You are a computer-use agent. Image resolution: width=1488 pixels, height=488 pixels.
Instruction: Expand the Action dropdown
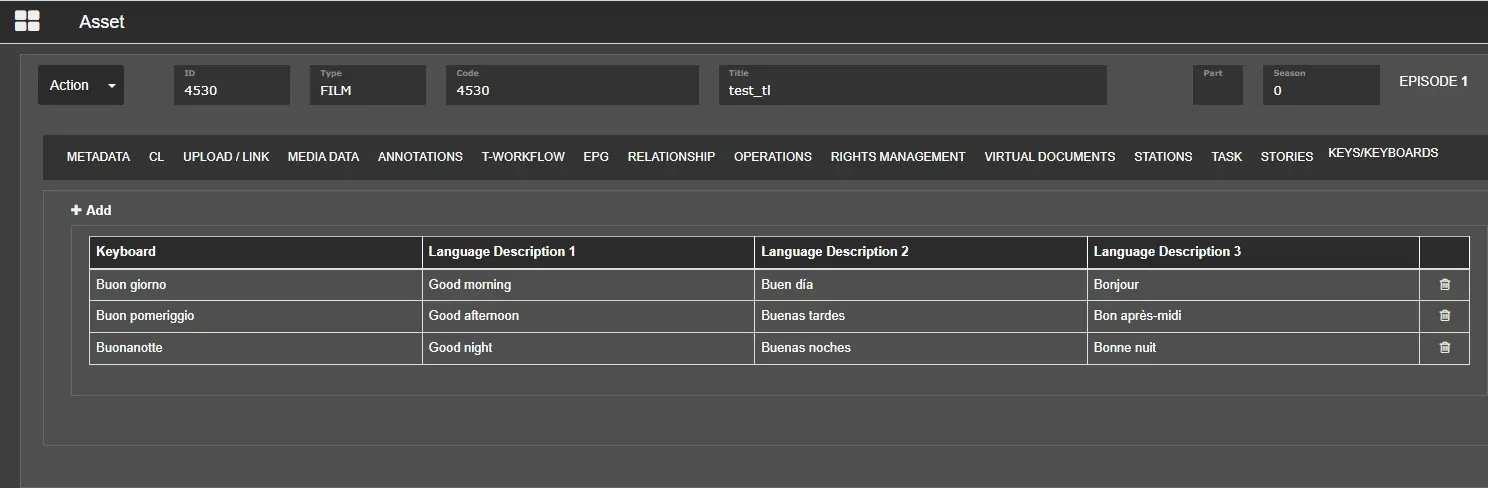tap(81, 86)
